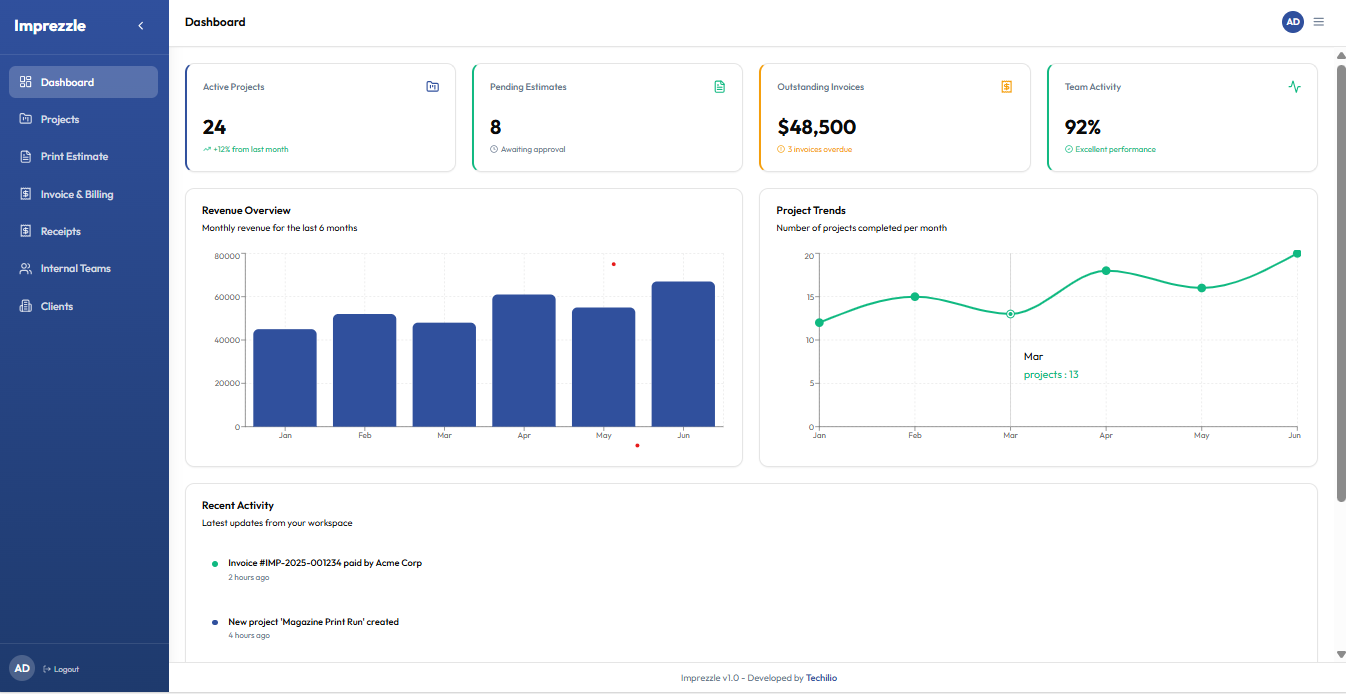The width and height of the screenshot is (1346, 694).
Task: Open the Techilio link in footer
Action: tap(822, 678)
